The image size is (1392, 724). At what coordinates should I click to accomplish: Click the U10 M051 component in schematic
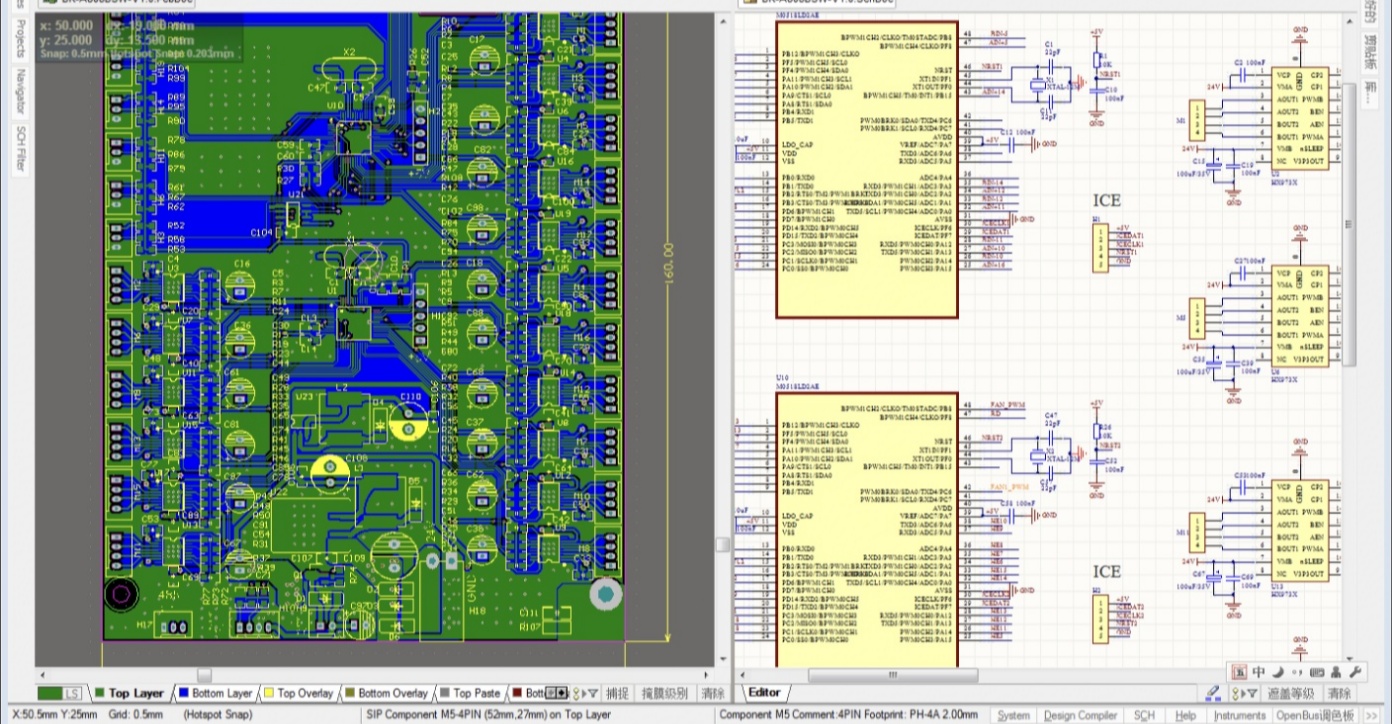tap(867, 530)
